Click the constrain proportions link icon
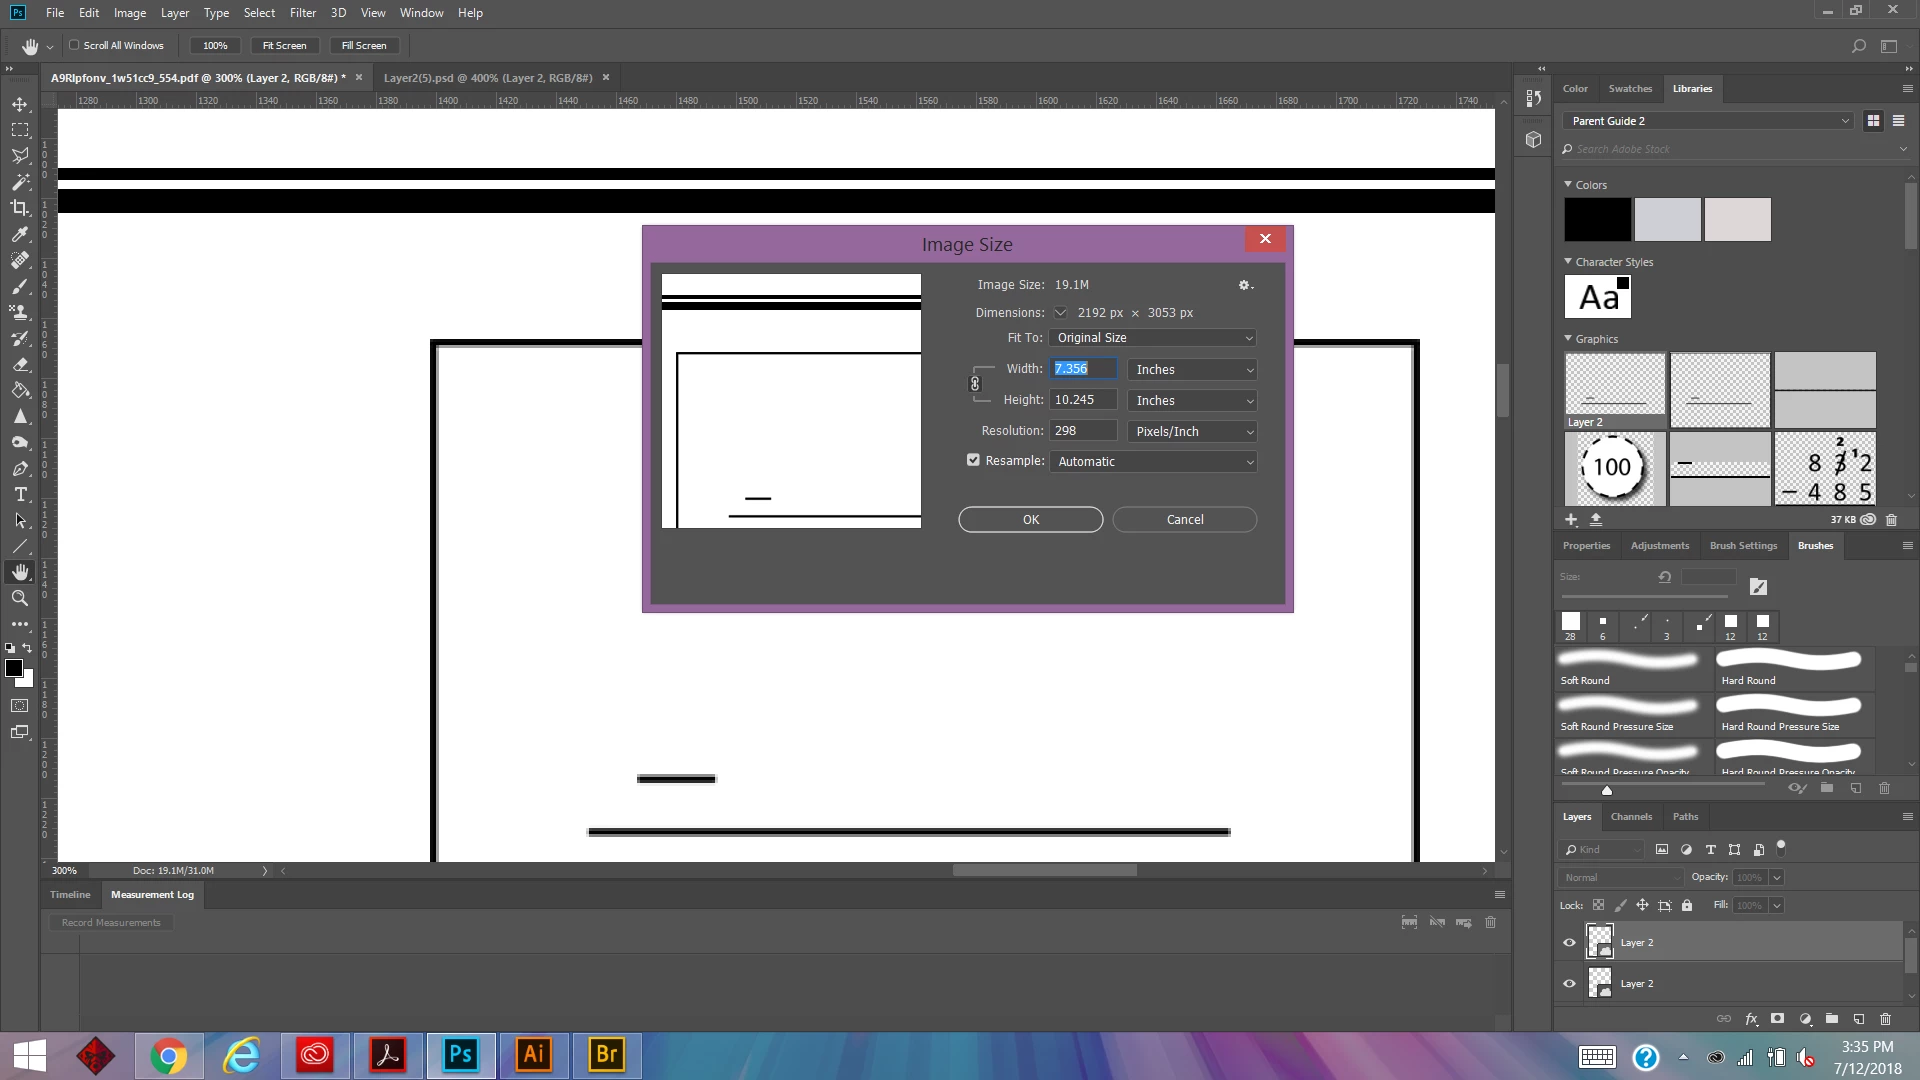 (975, 384)
